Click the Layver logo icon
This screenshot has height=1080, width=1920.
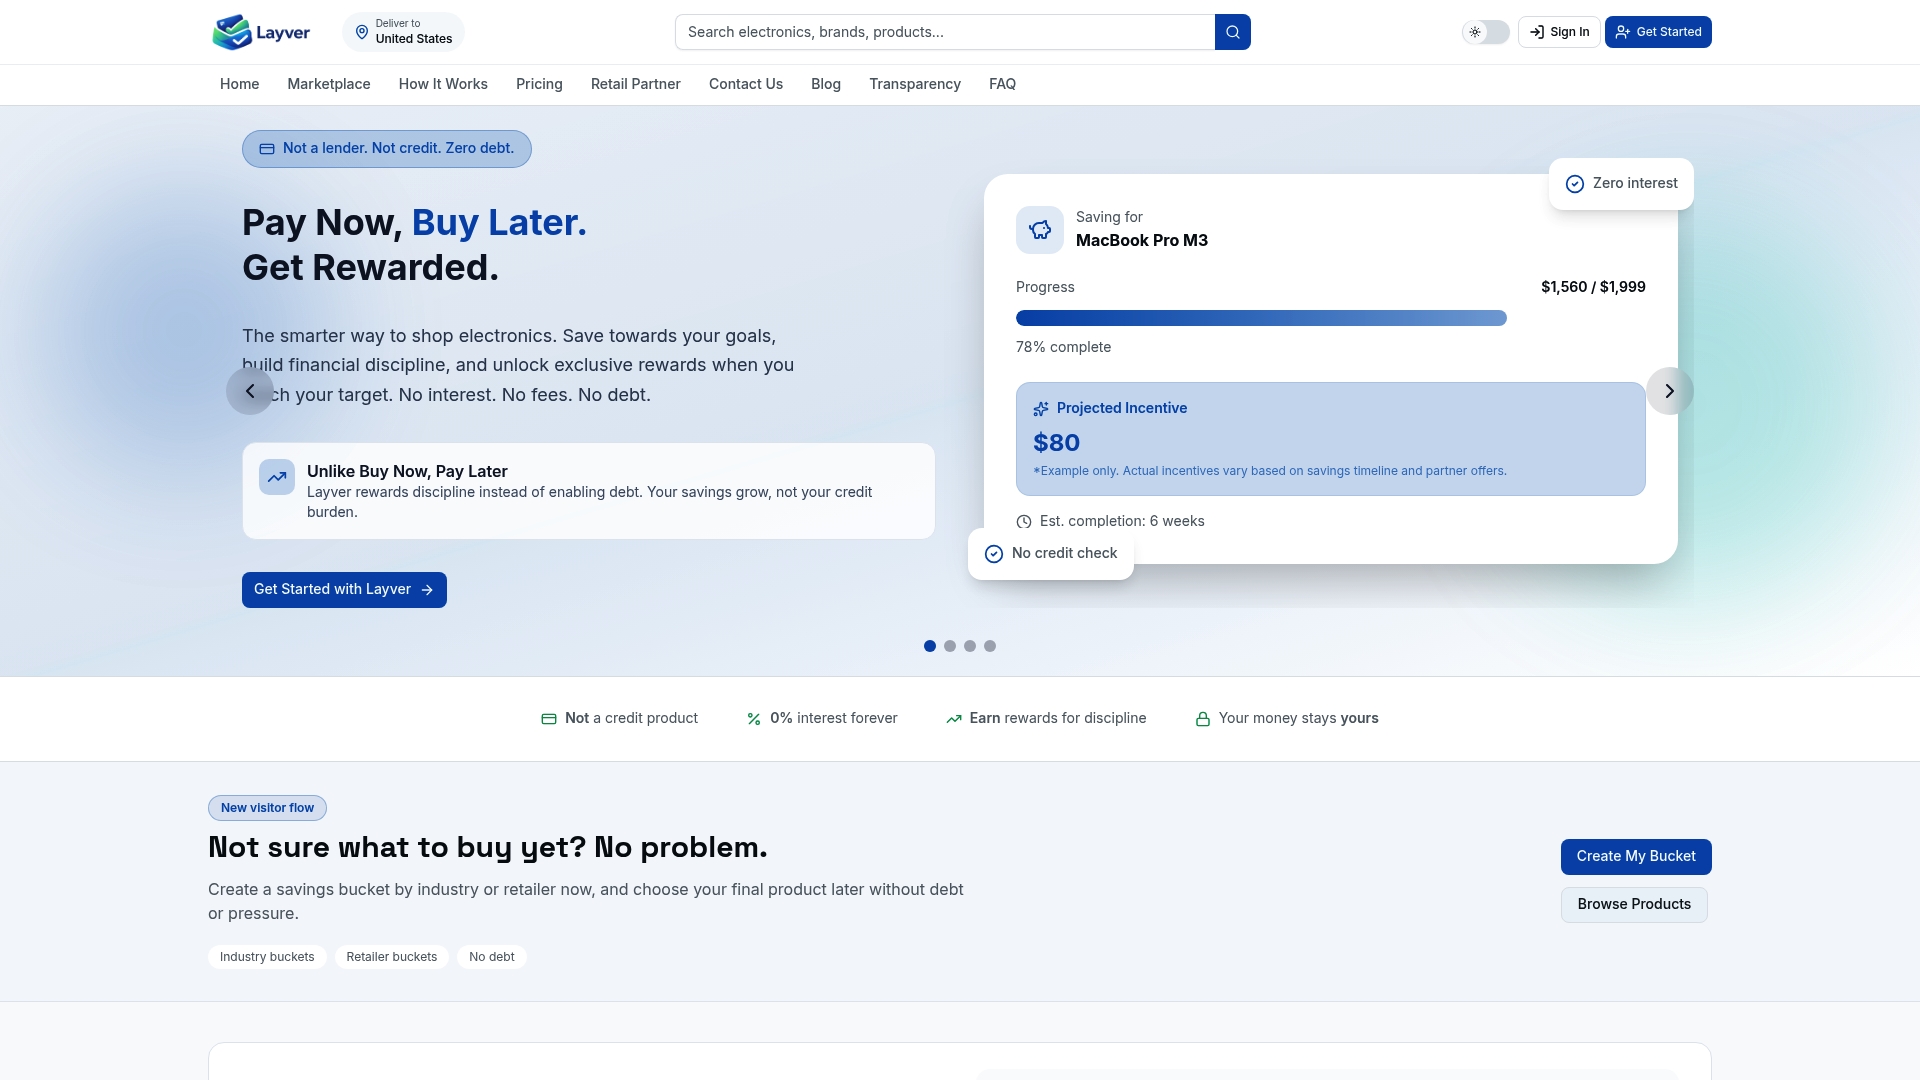231,32
